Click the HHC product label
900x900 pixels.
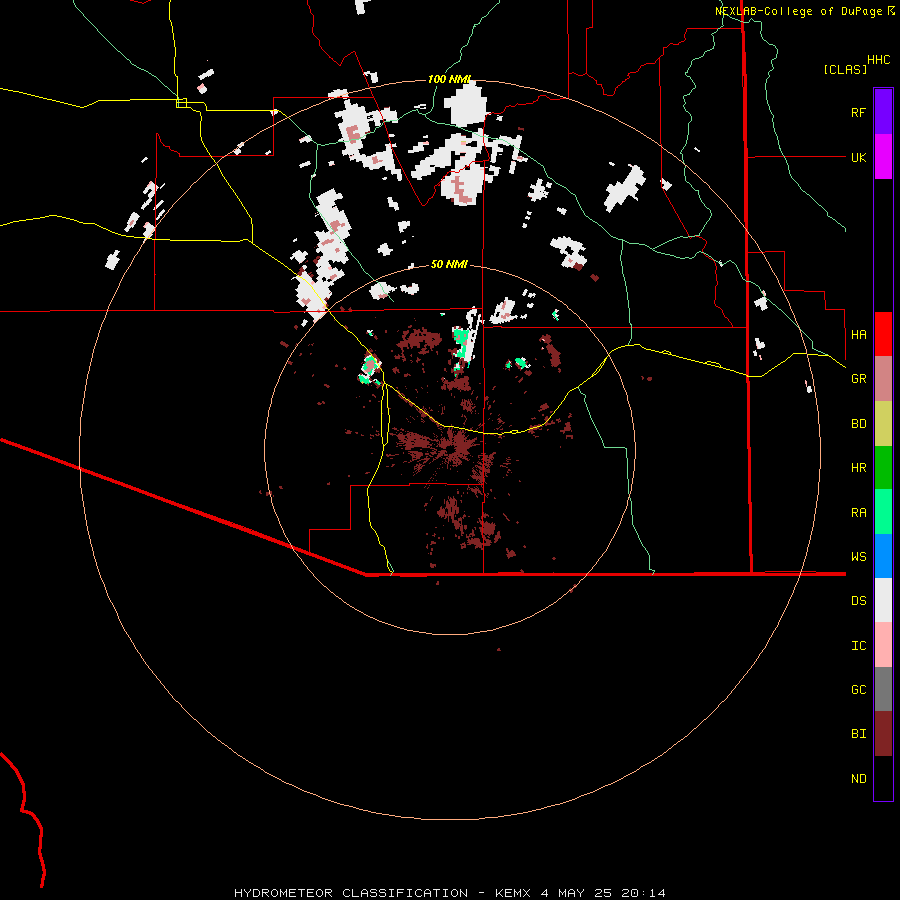(878, 60)
